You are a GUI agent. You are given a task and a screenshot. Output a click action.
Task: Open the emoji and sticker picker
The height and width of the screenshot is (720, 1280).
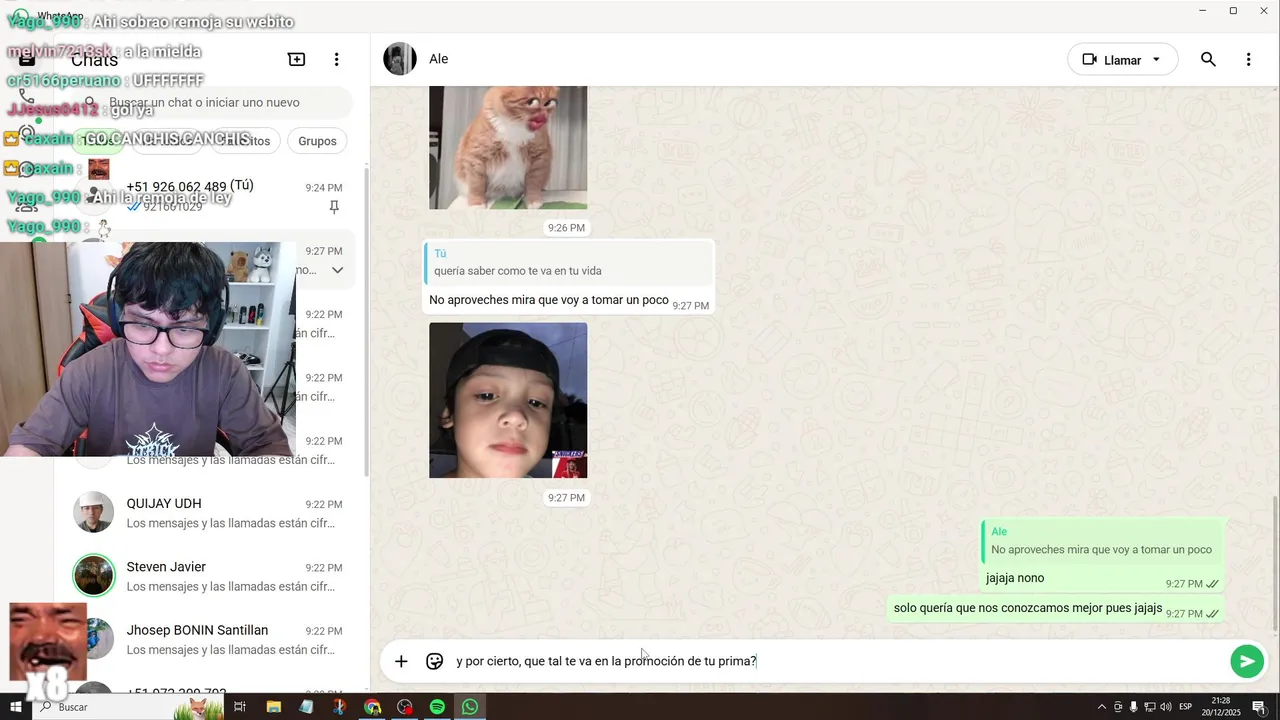(x=434, y=661)
